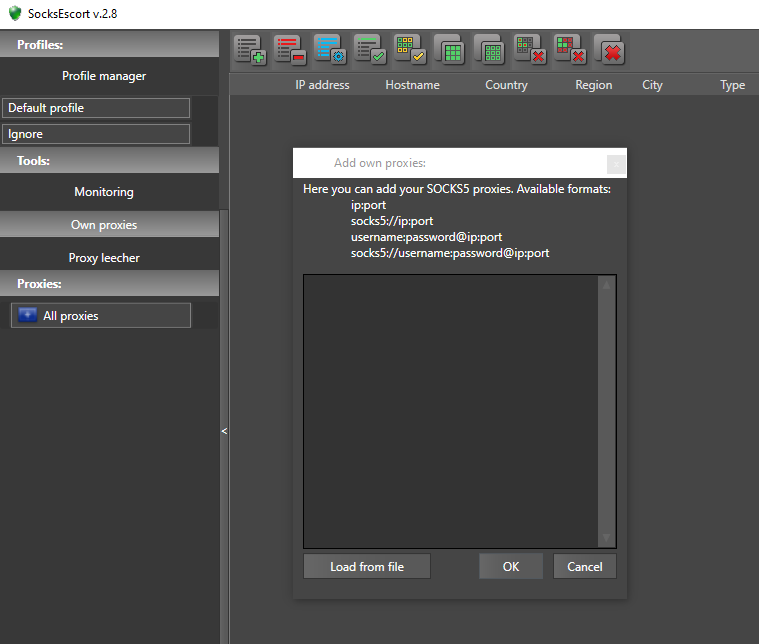Sort by the Country column header

[506, 85]
